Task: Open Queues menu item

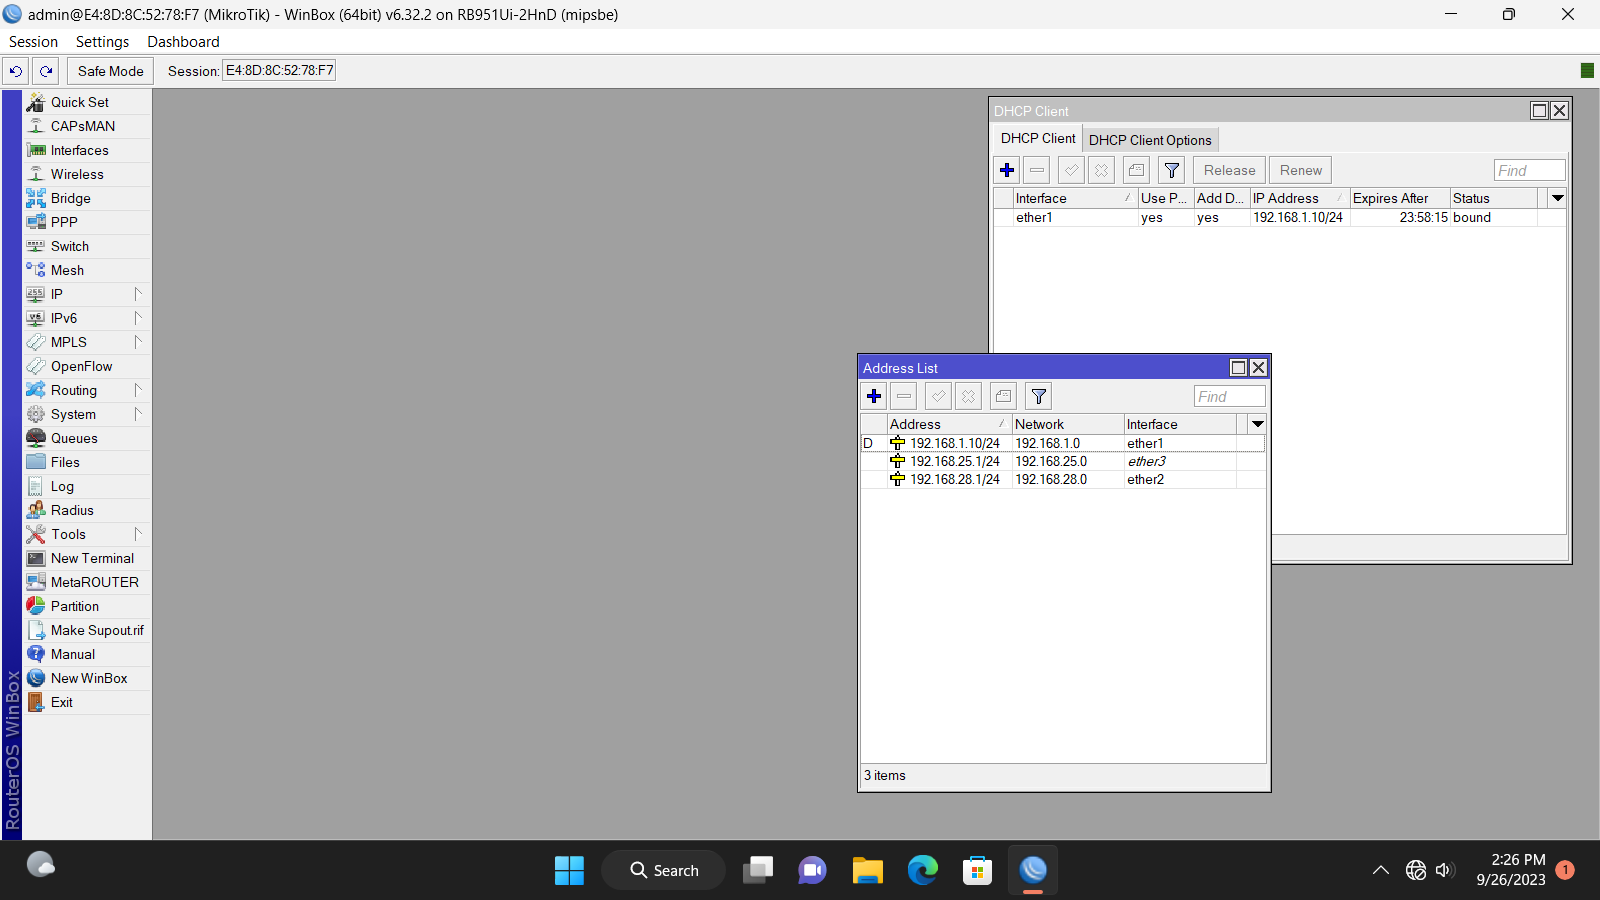Action: click(87, 438)
